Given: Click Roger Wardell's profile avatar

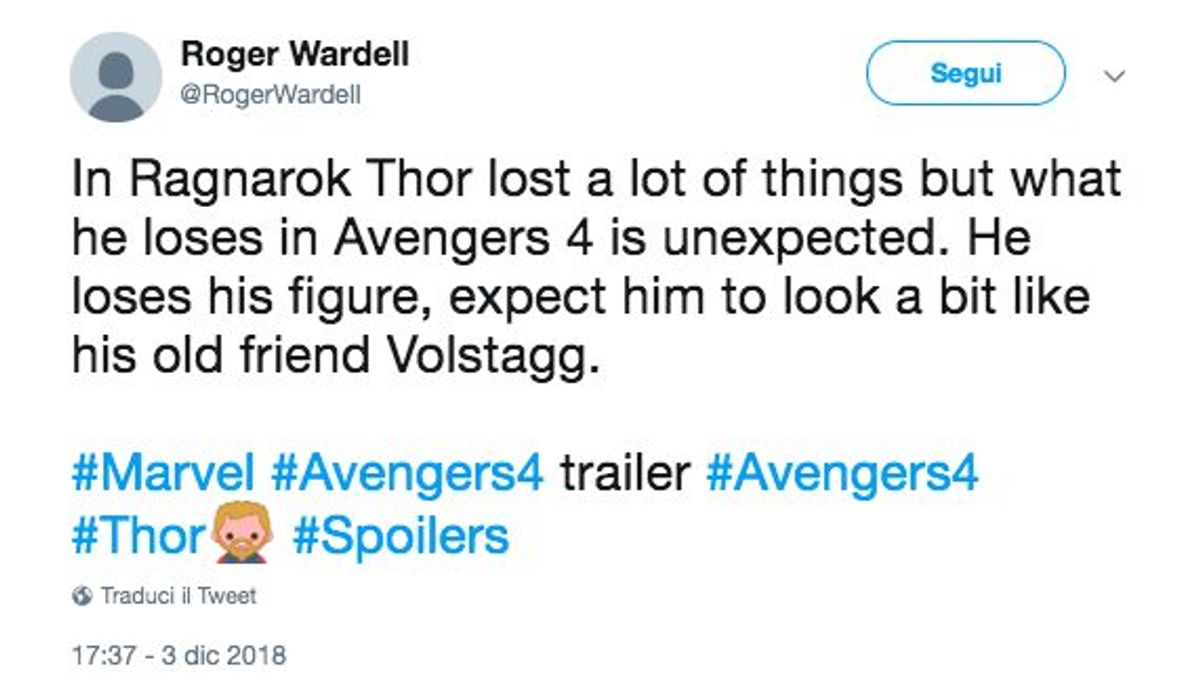Looking at the screenshot, I should pyautogui.click(x=116, y=77).
